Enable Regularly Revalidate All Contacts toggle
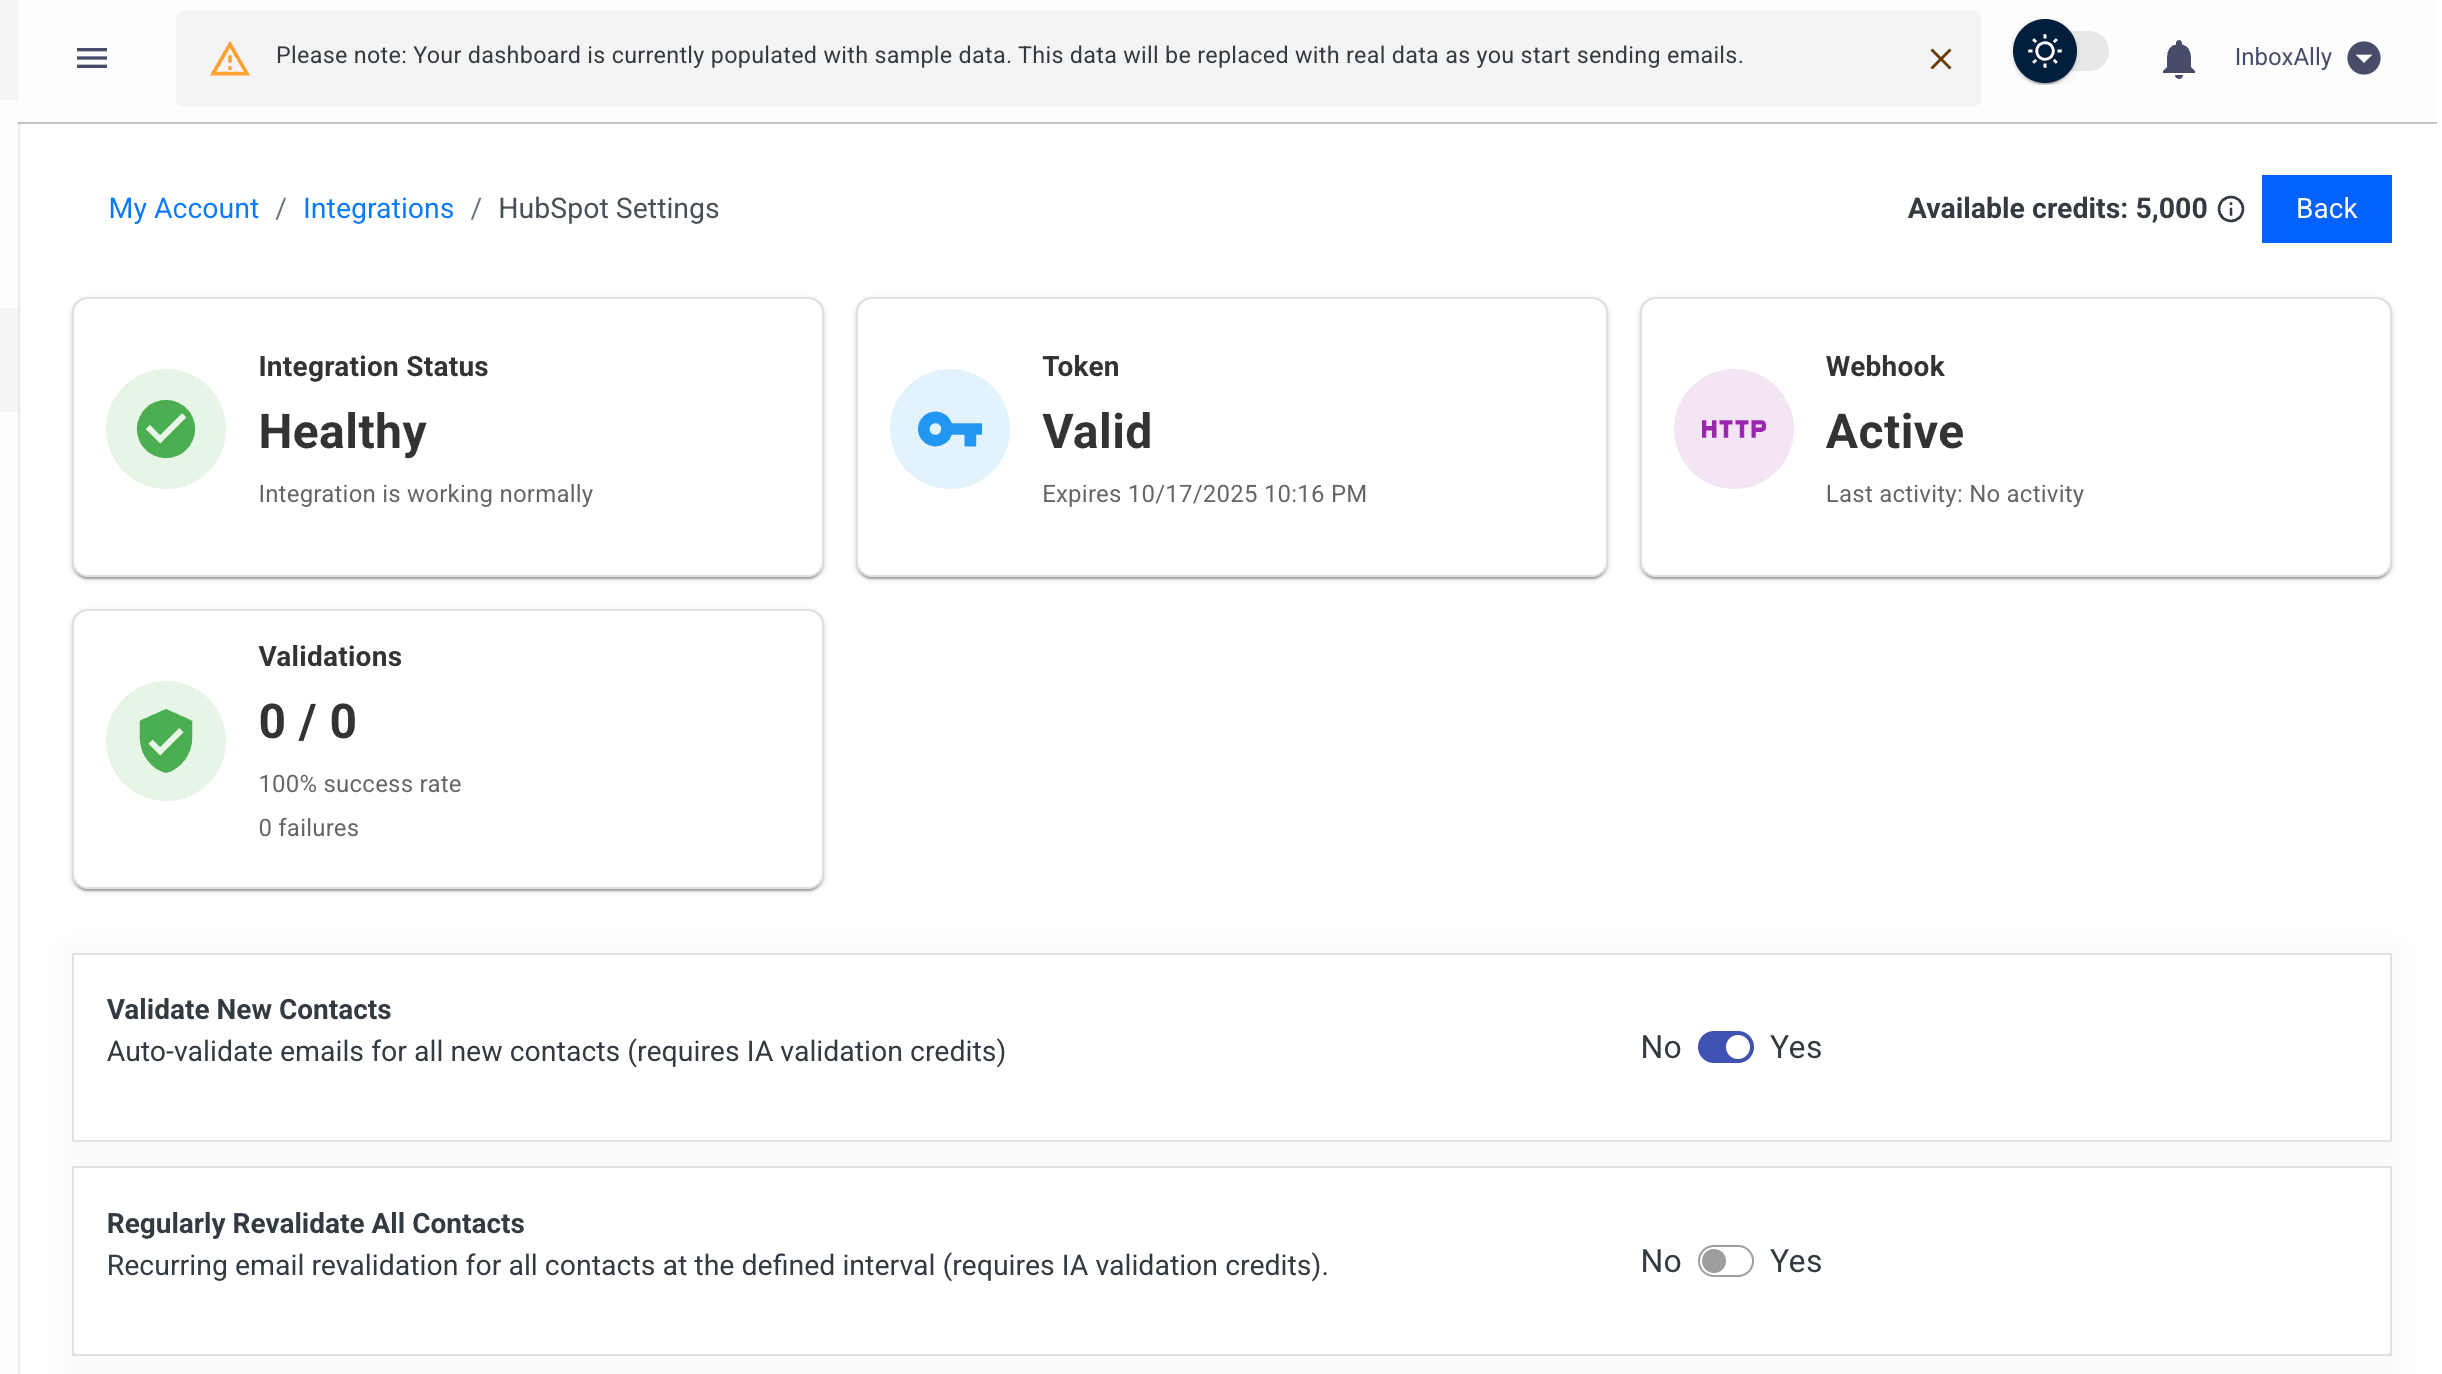This screenshot has height=1374, width=2442. coord(1725,1261)
